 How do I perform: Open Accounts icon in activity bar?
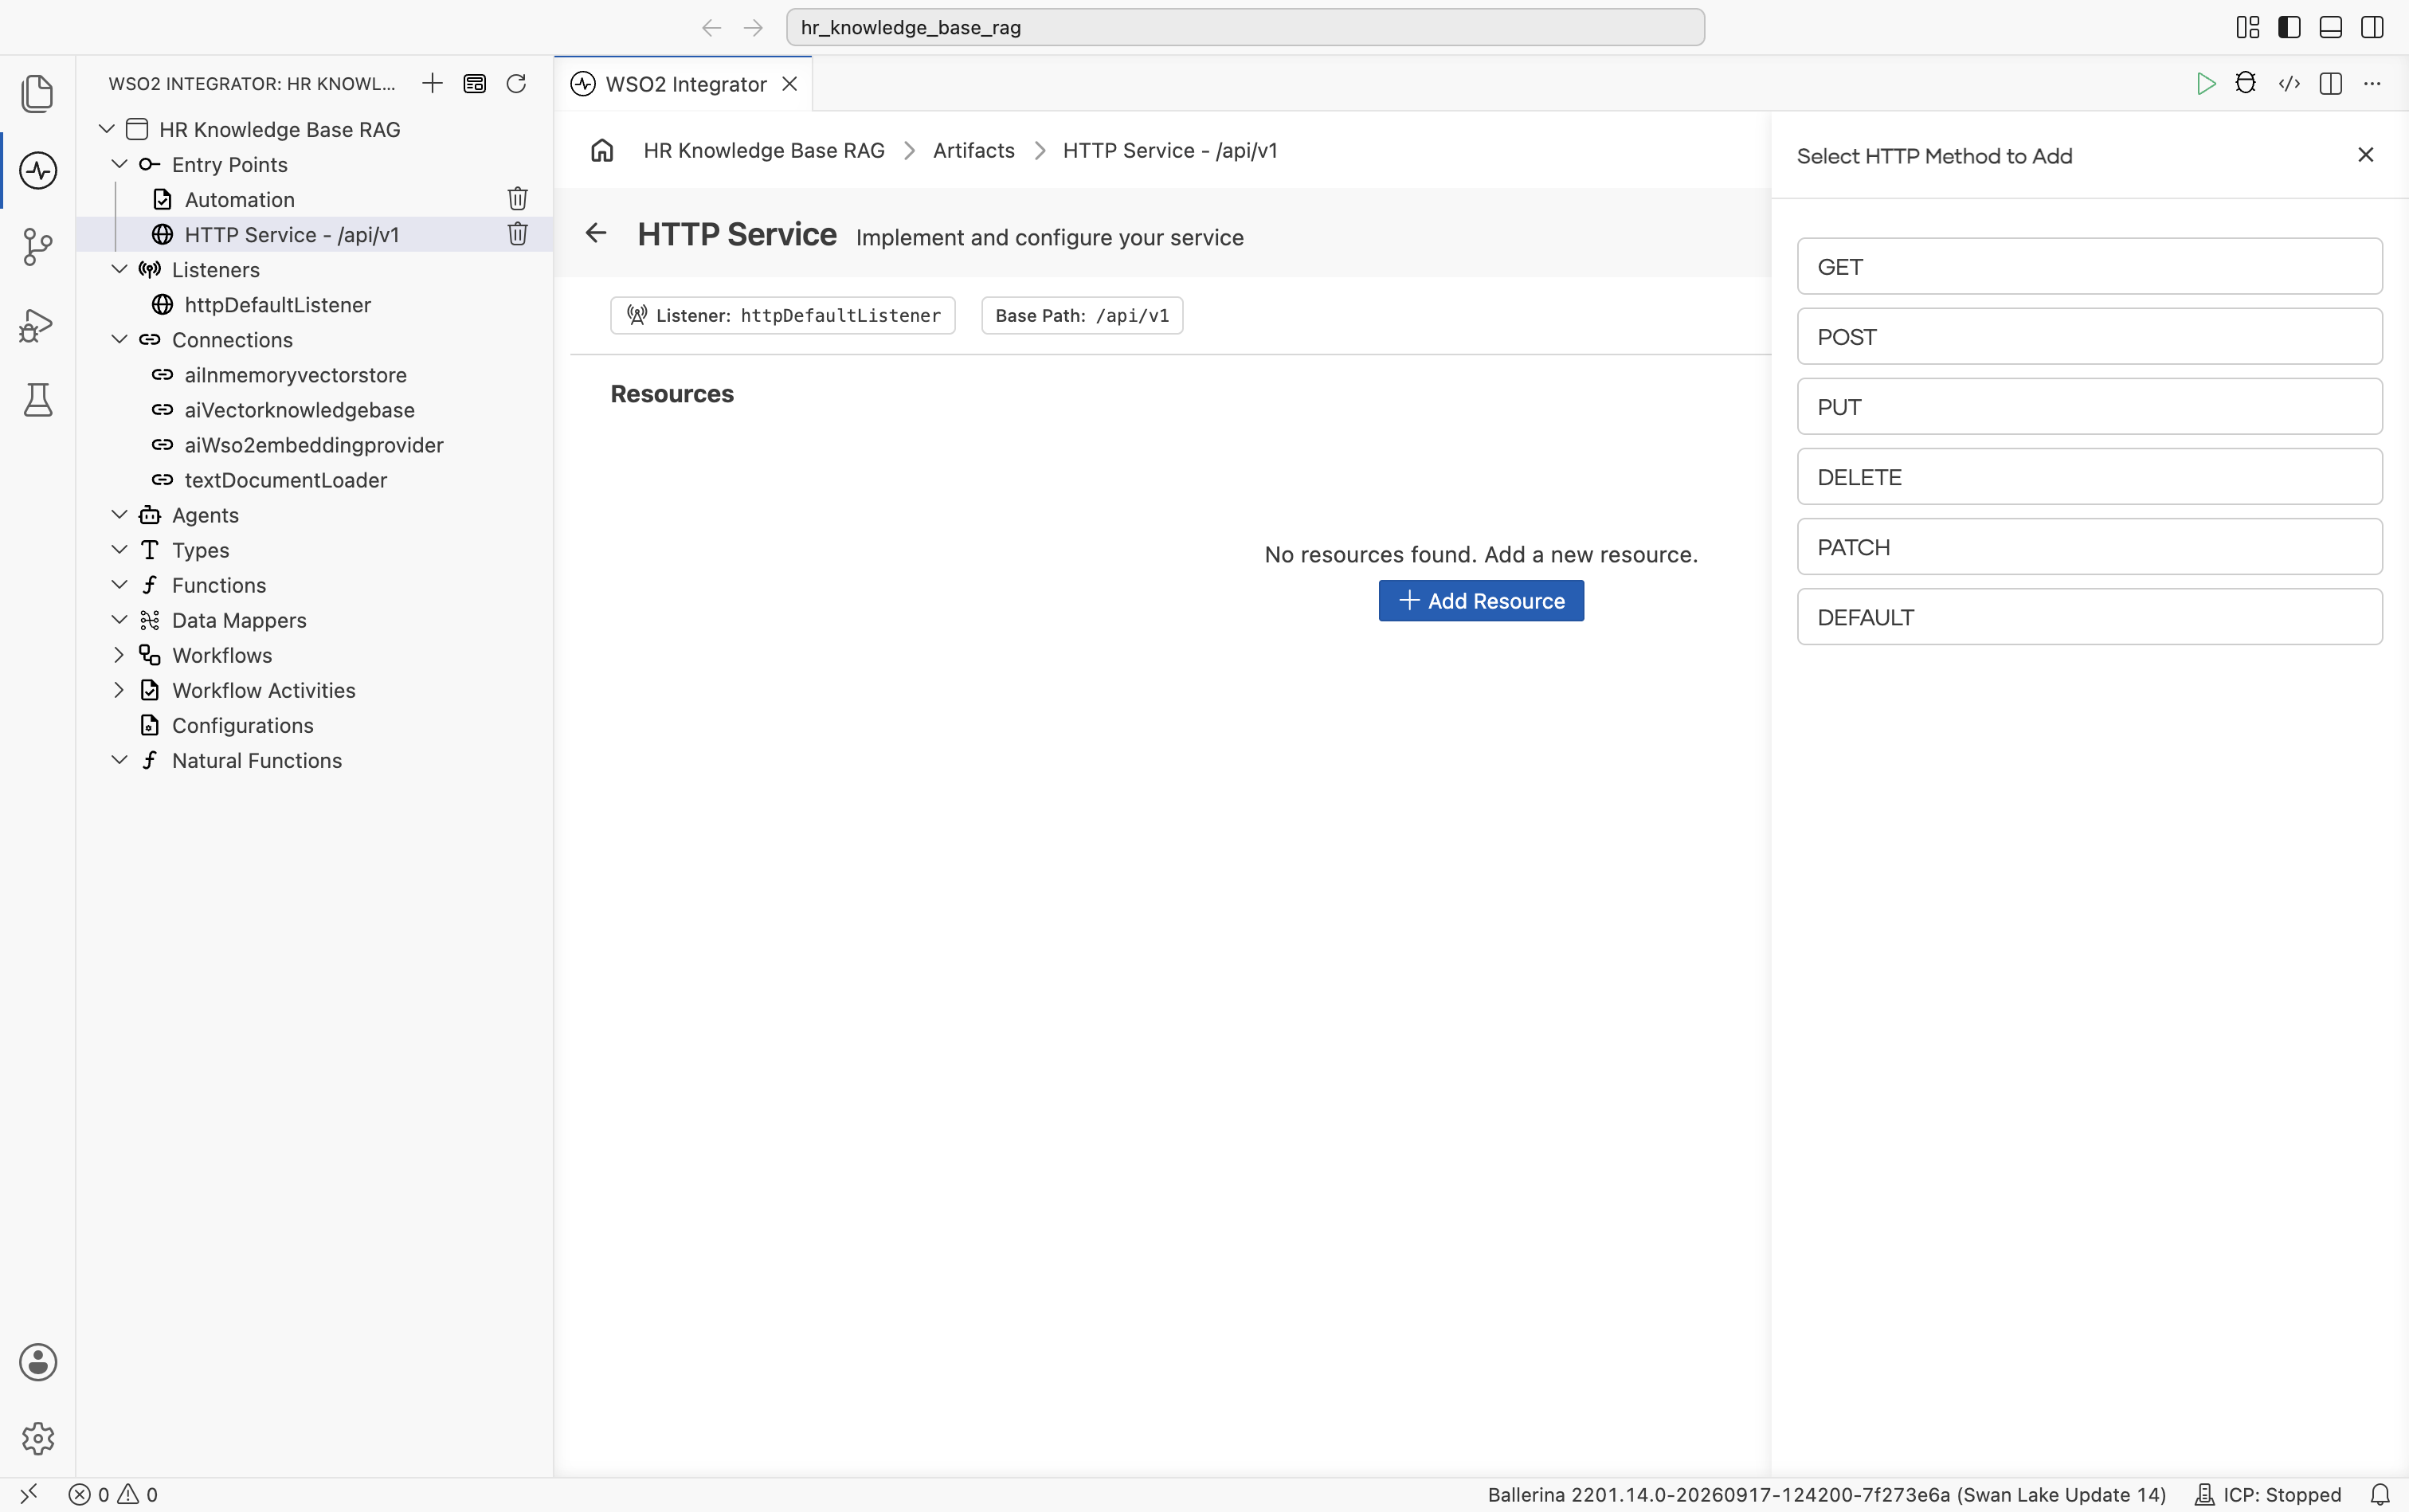pos(38,1362)
